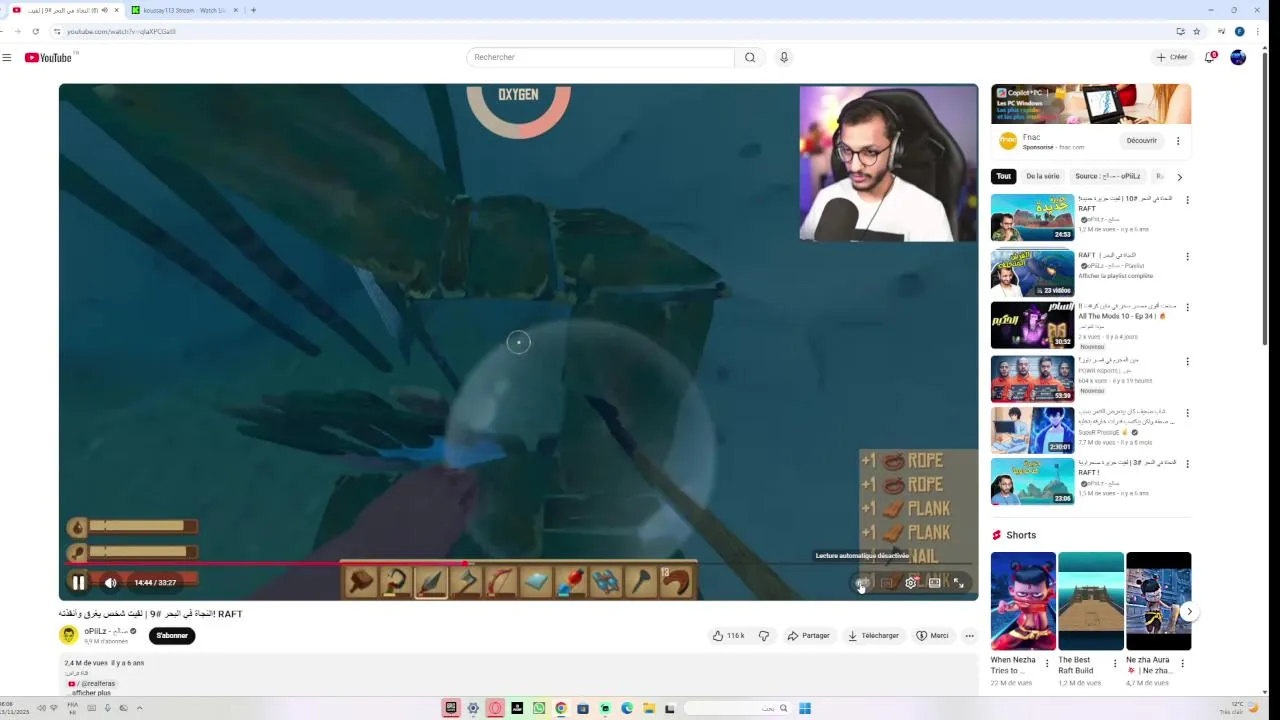The image size is (1280, 720).
Task: Click the search magnifier button
Action: pyautogui.click(x=750, y=57)
